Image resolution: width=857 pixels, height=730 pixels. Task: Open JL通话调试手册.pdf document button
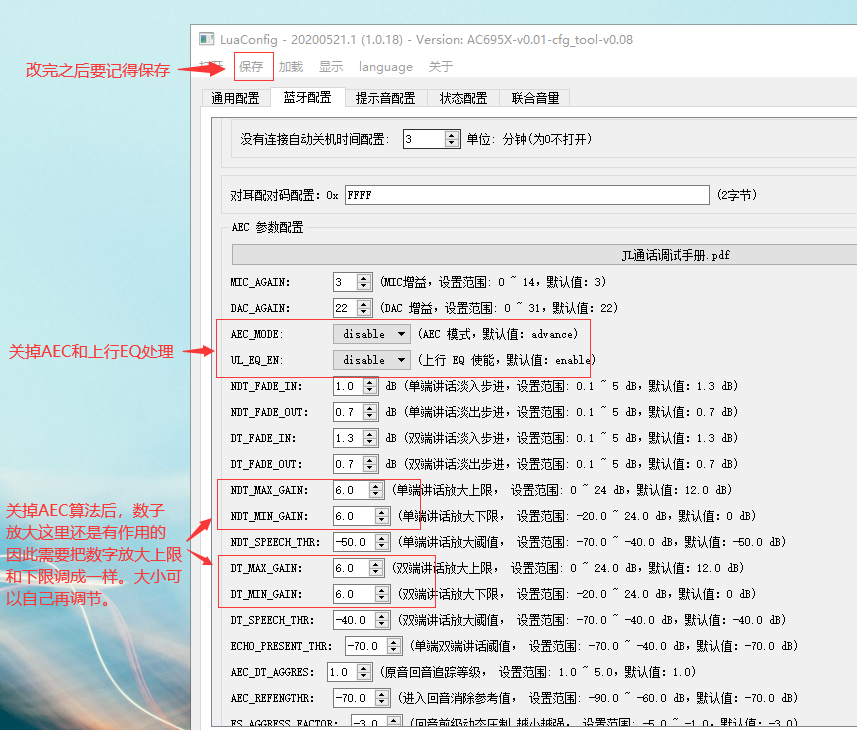(544, 255)
